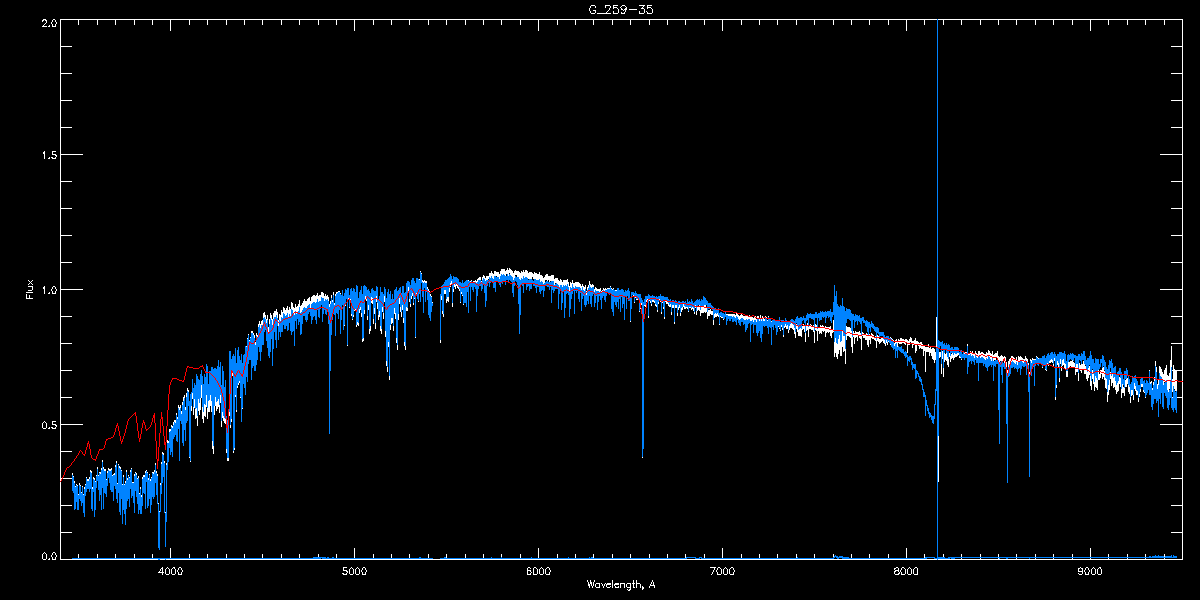This screenshot has height=600, width=1200.
Task: Select the x-axis label Wavelength, A
Action: coord(621,584)
